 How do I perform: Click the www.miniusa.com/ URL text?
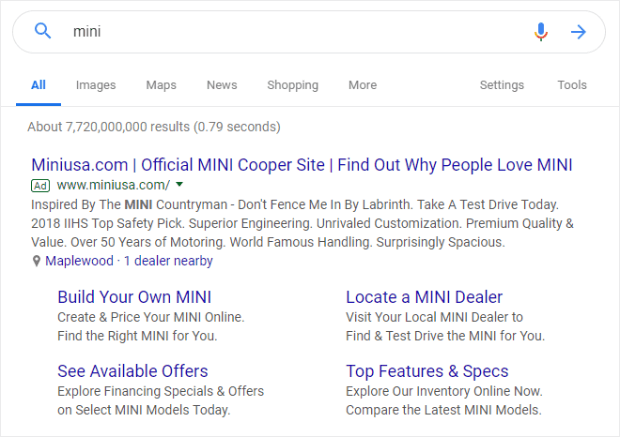pos(113,185)
